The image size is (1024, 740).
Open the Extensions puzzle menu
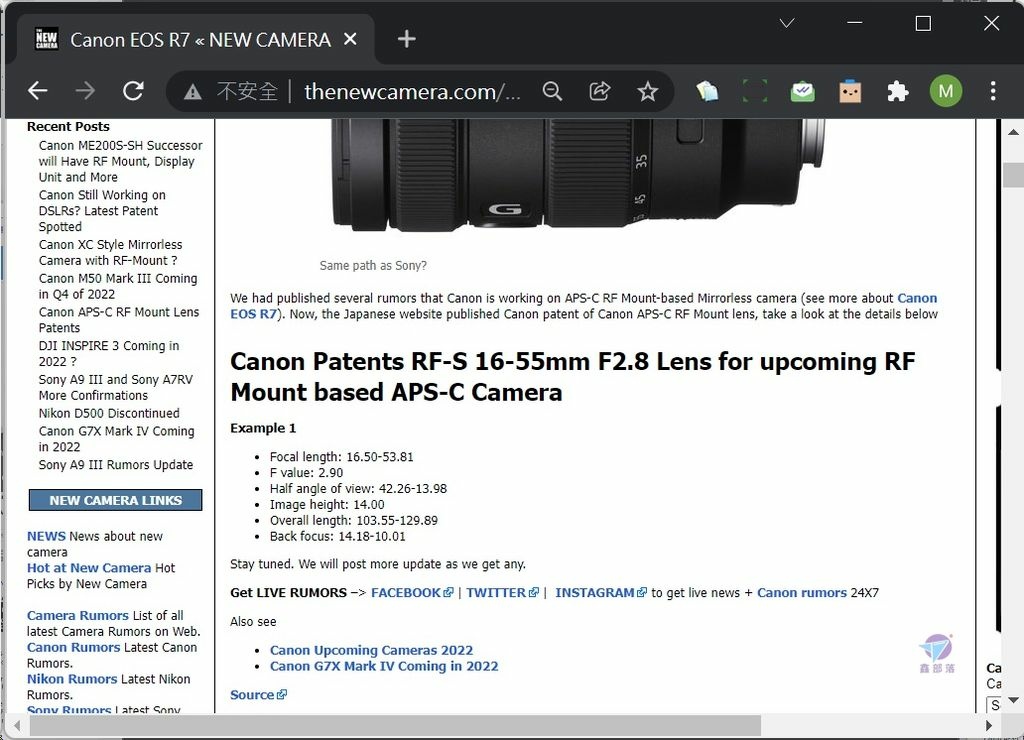point(898,91)
